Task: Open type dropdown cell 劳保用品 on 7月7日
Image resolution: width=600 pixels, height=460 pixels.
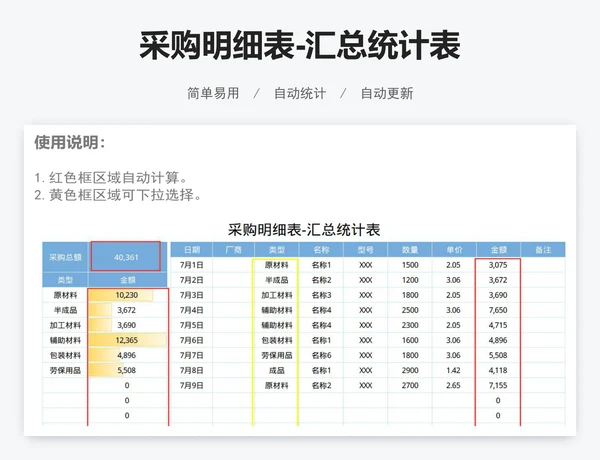Action: pyautogui.click(x=276, y=356)
